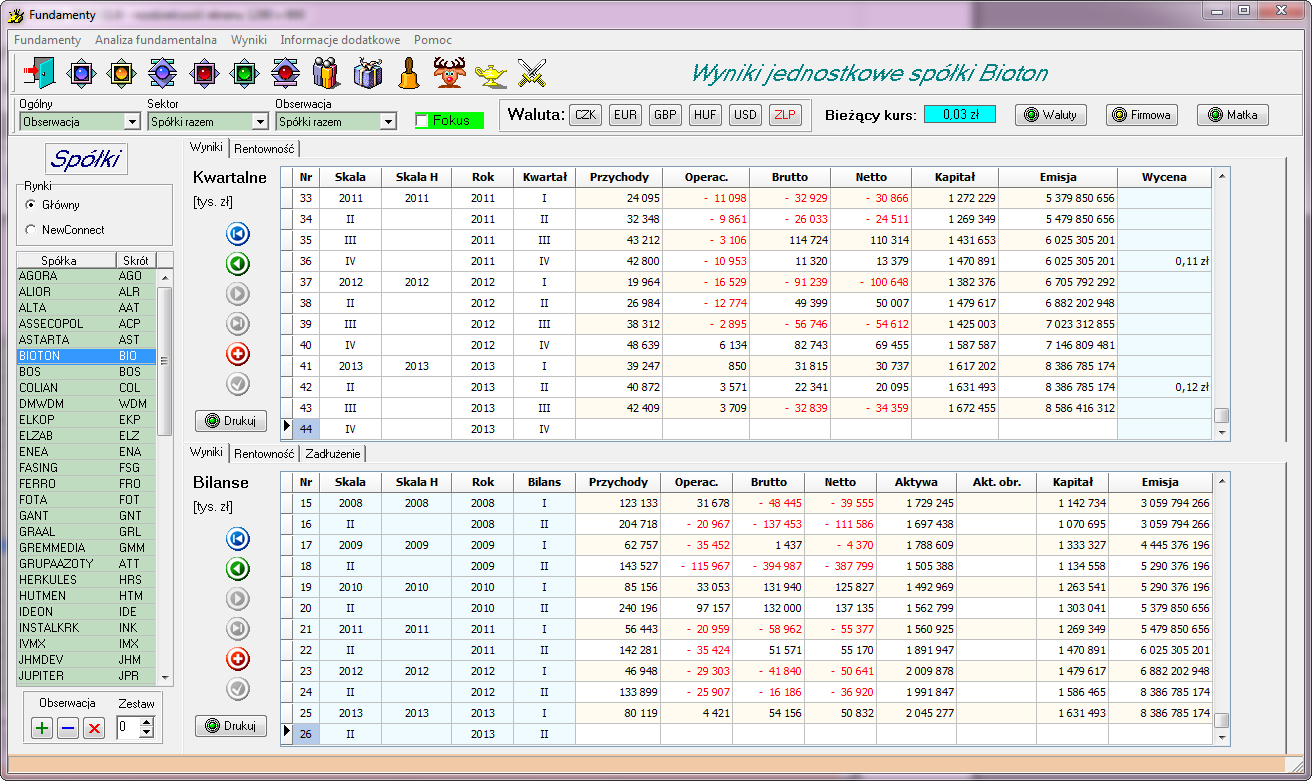Select USD currency
The width and height of the screenshot is (1312, 781).
[745, 115]
